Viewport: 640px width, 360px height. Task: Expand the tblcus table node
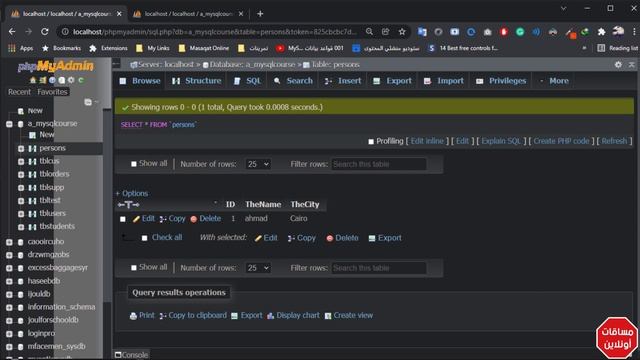click(x=21, y=162)
